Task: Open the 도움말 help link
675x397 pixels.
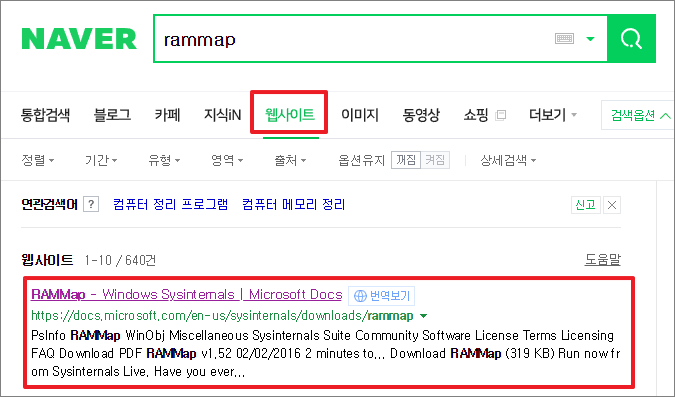Action: tap(602, 260)
